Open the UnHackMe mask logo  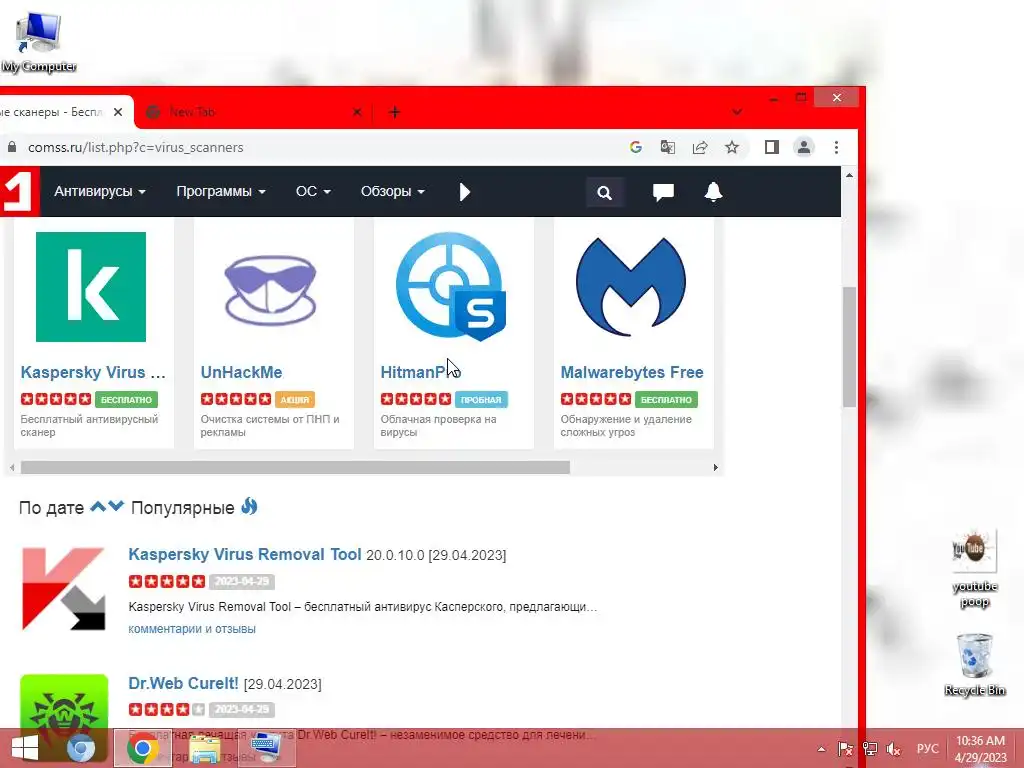pyautogui.click(x=270, y=290)
